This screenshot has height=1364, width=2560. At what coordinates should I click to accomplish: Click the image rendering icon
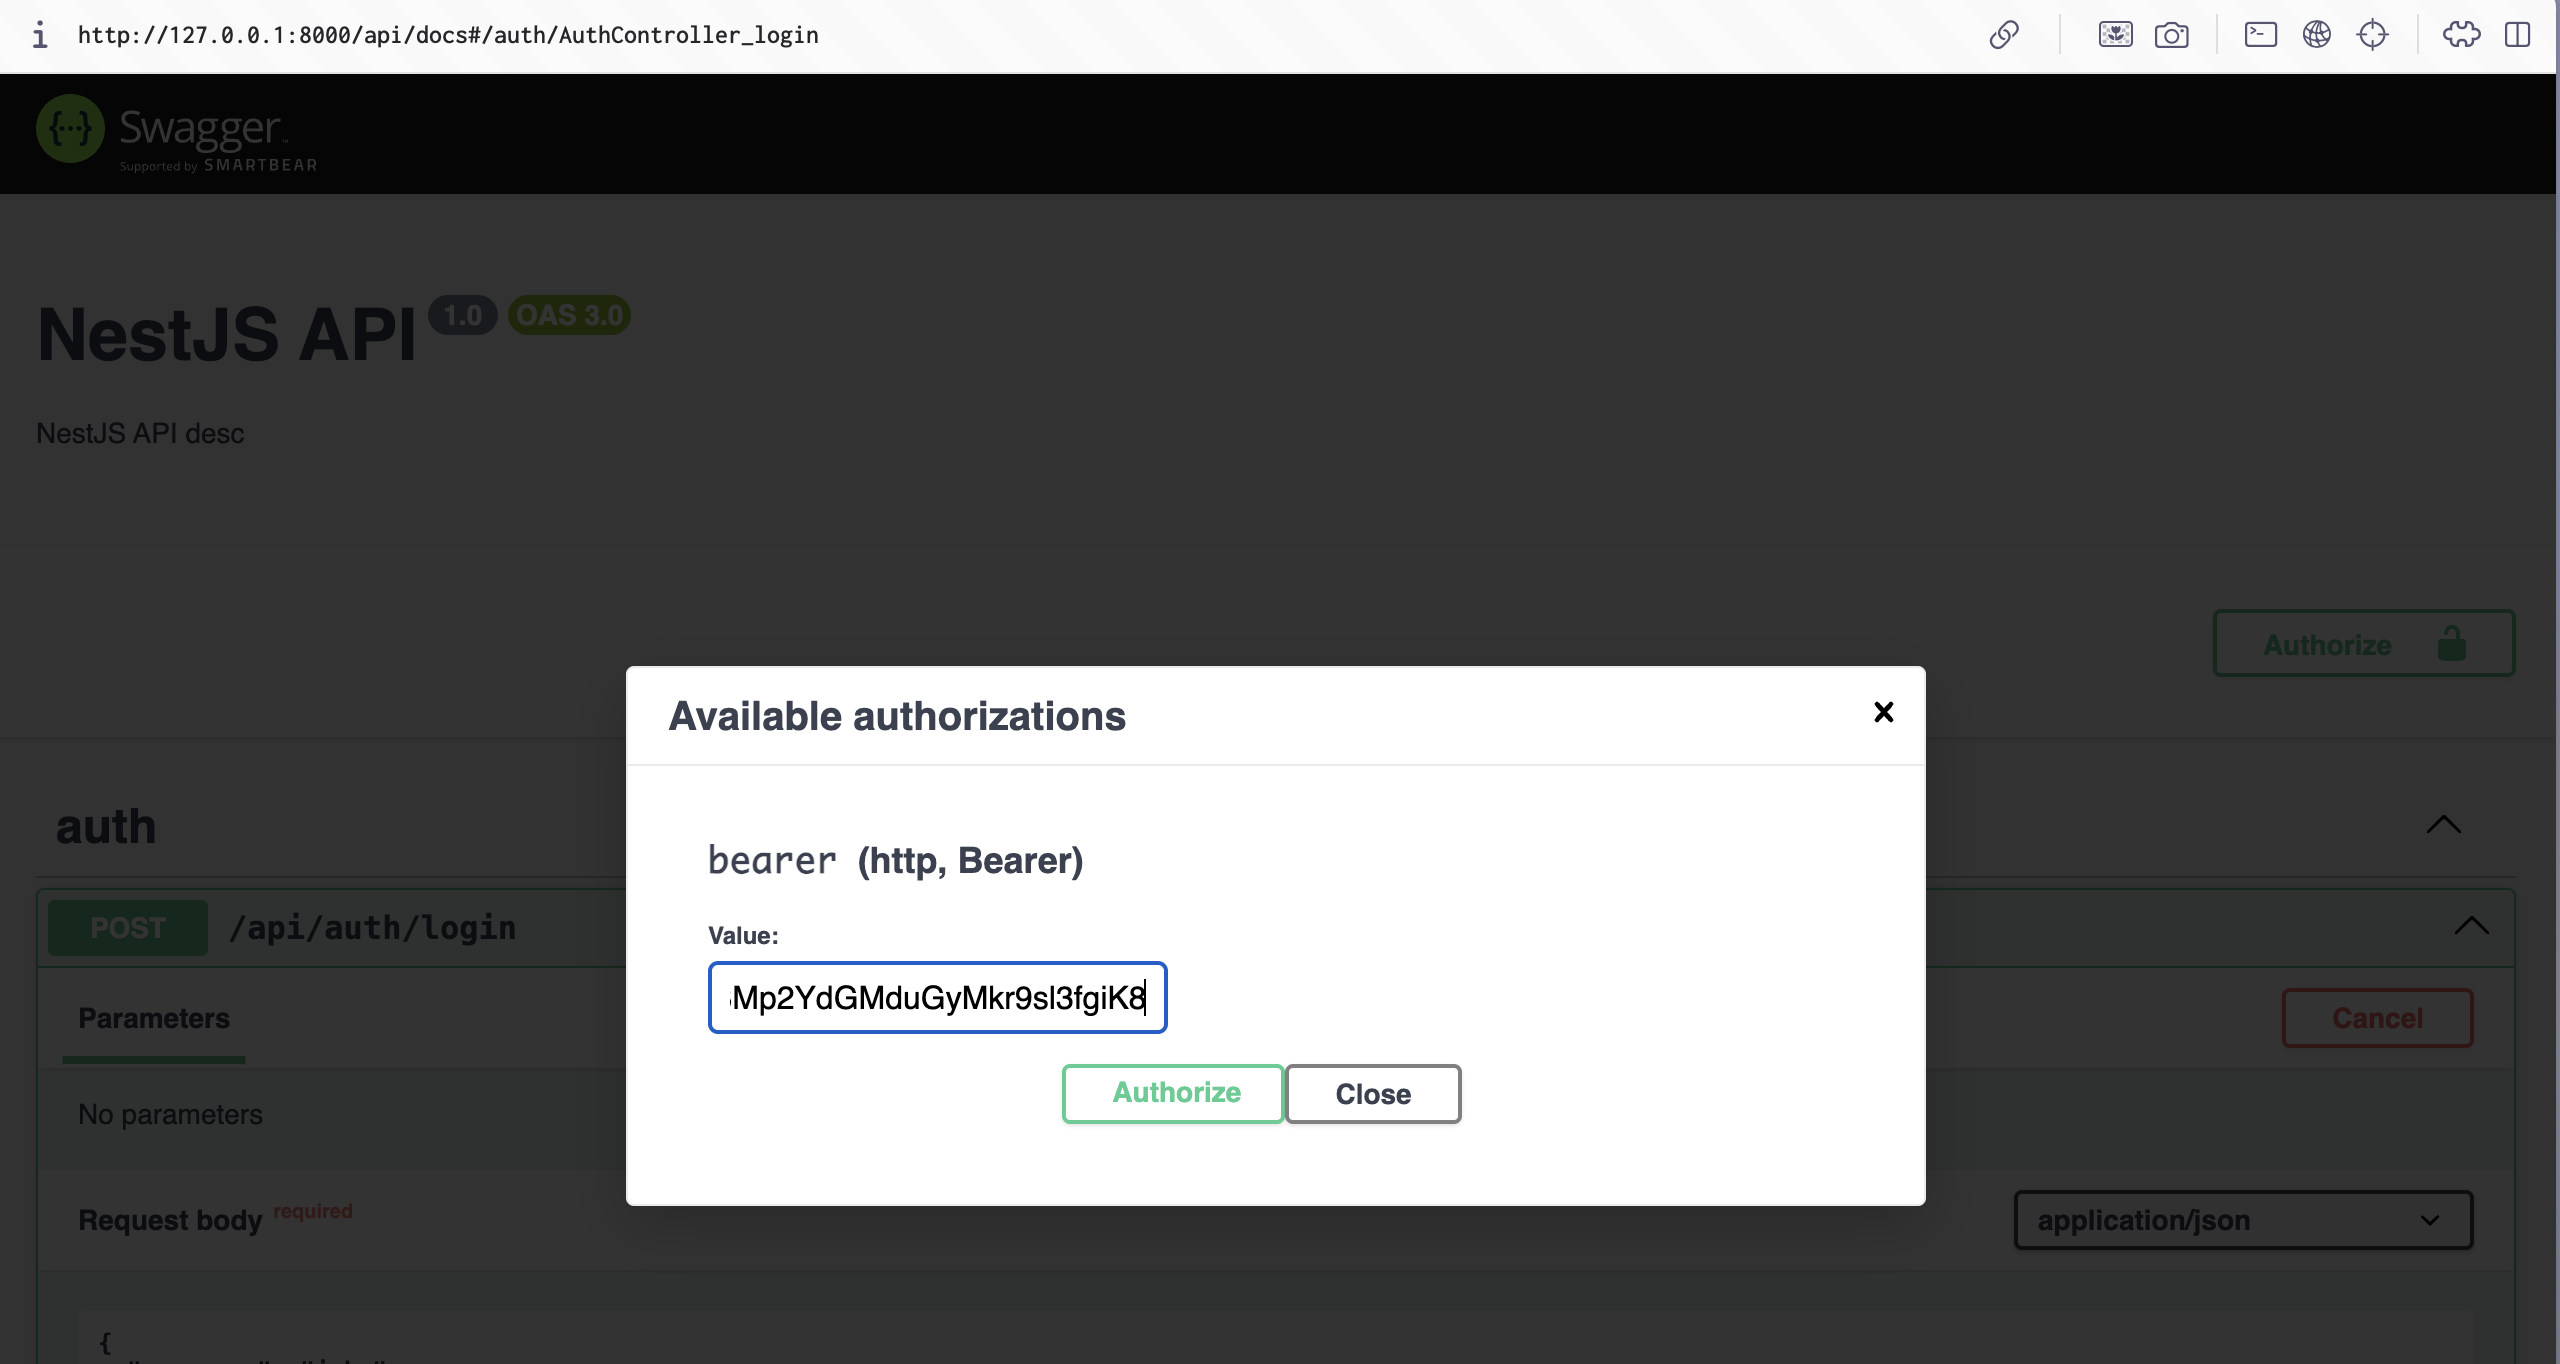(2115, 35)
